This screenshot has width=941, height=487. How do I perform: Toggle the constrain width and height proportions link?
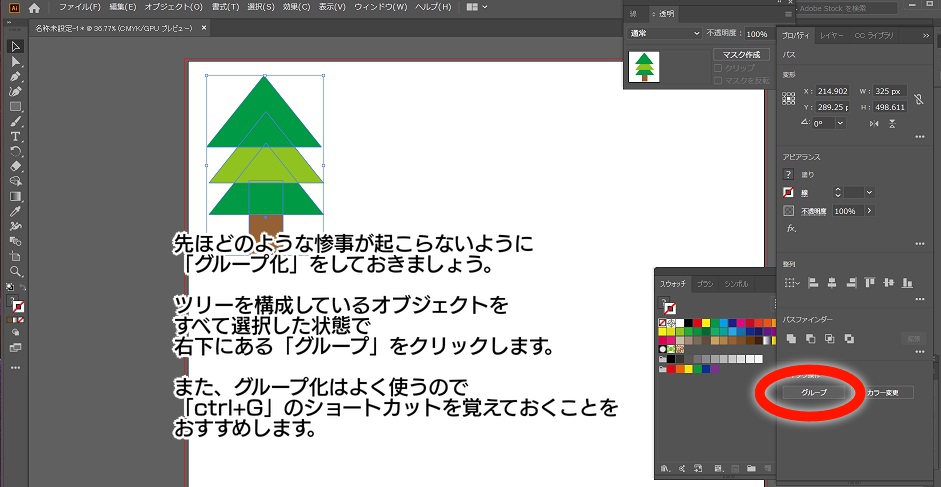coord(918,99)
